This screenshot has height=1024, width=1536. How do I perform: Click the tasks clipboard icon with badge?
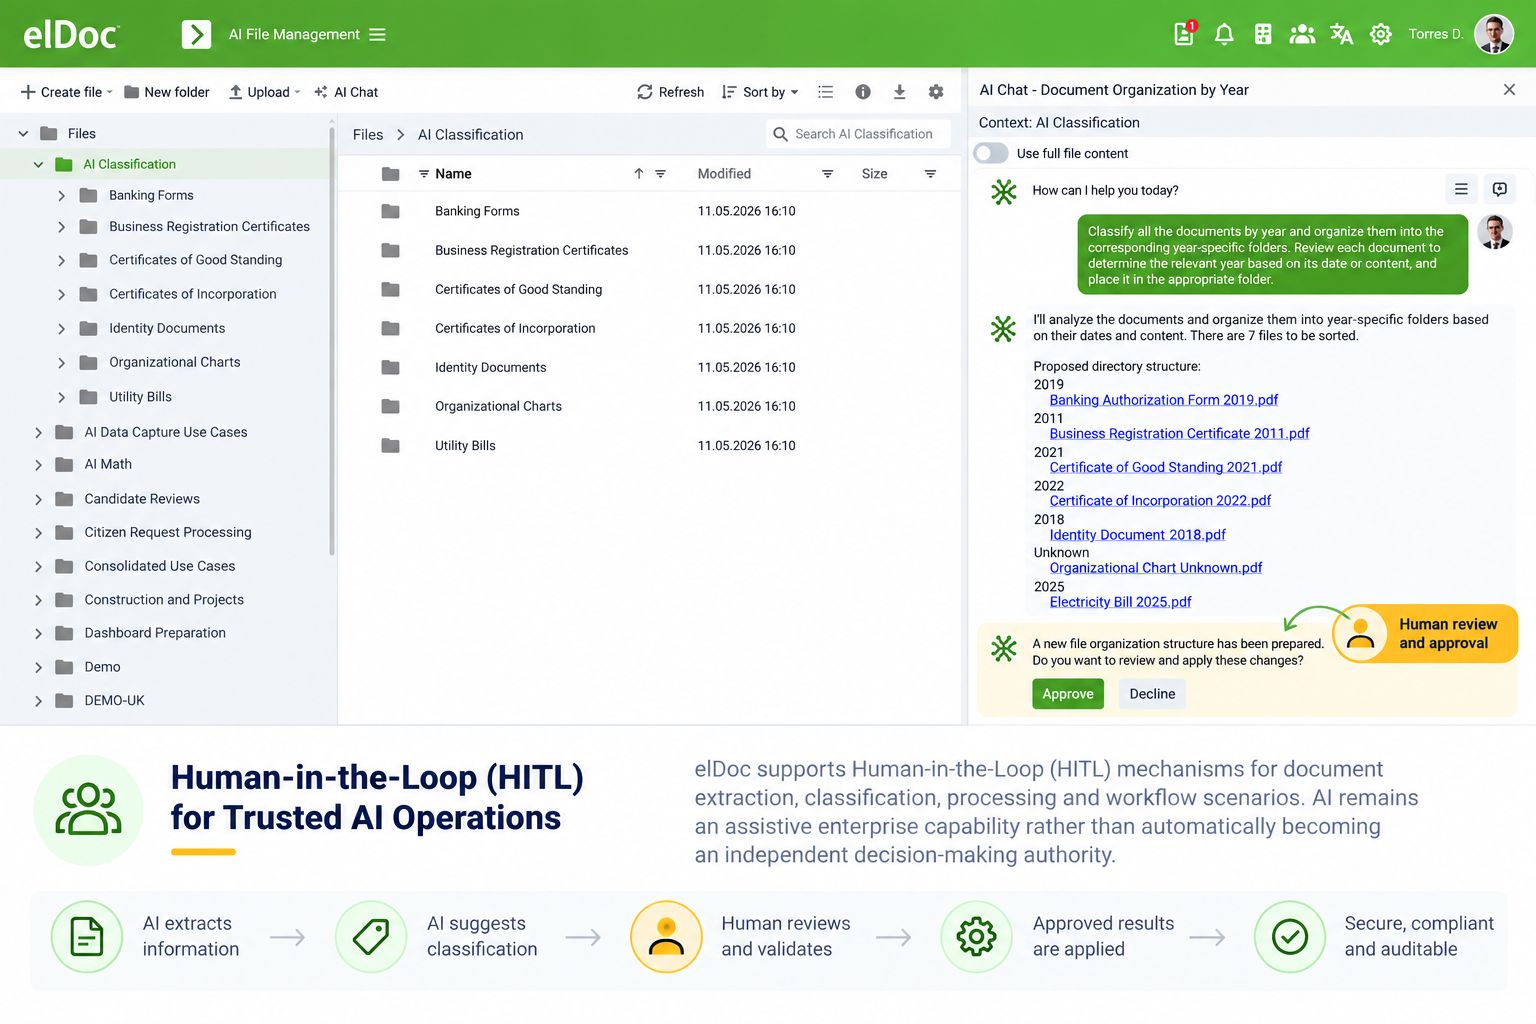click(x=1184, y=33)
